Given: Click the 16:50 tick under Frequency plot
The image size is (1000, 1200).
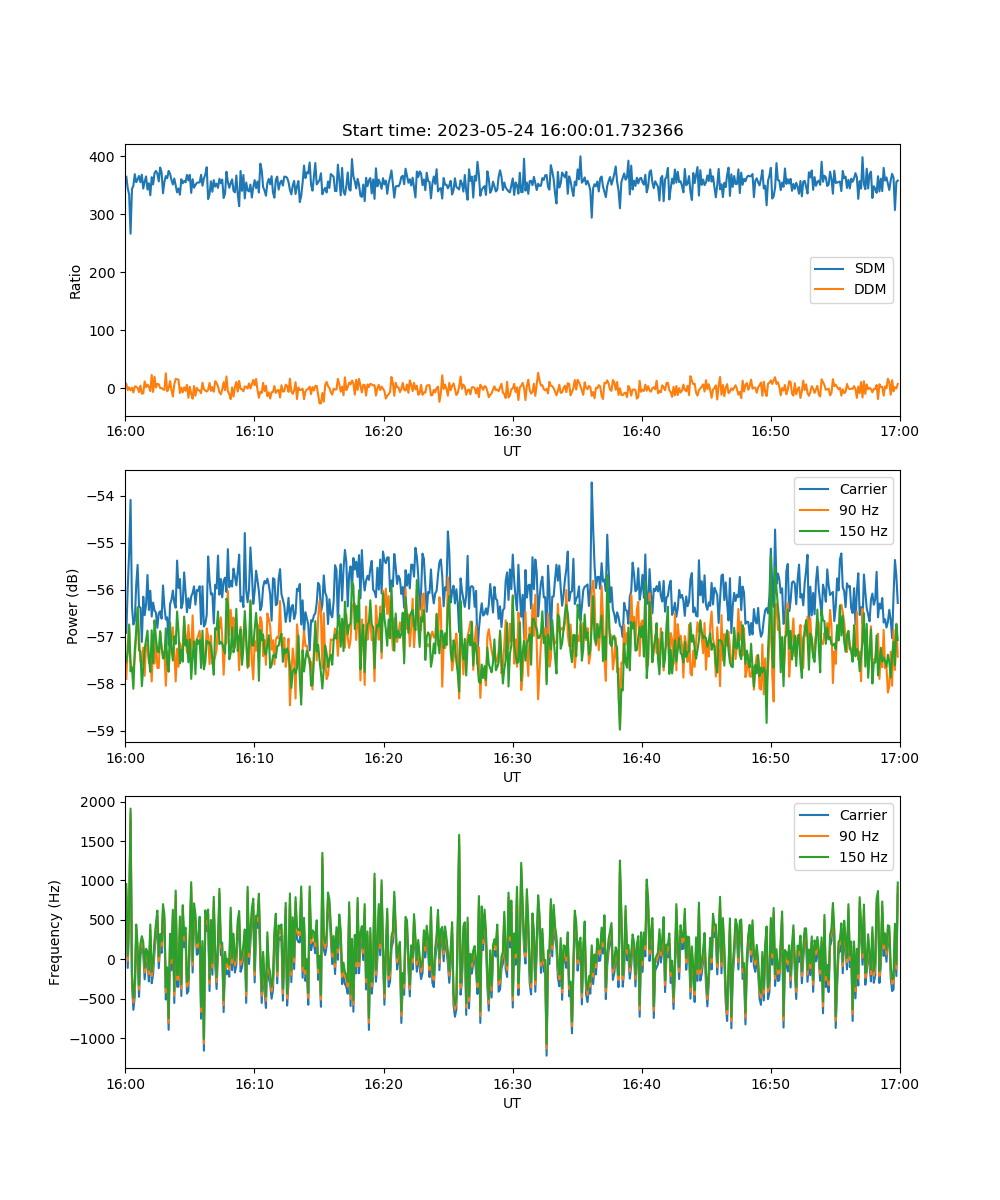Looking at the screenshot, I should coord(770,1082).
